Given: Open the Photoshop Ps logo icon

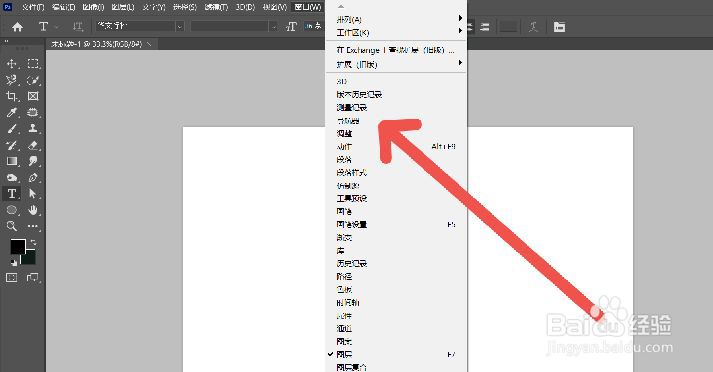Looking at the screenshot, I should pyautogui.click(x=7, y=7).
